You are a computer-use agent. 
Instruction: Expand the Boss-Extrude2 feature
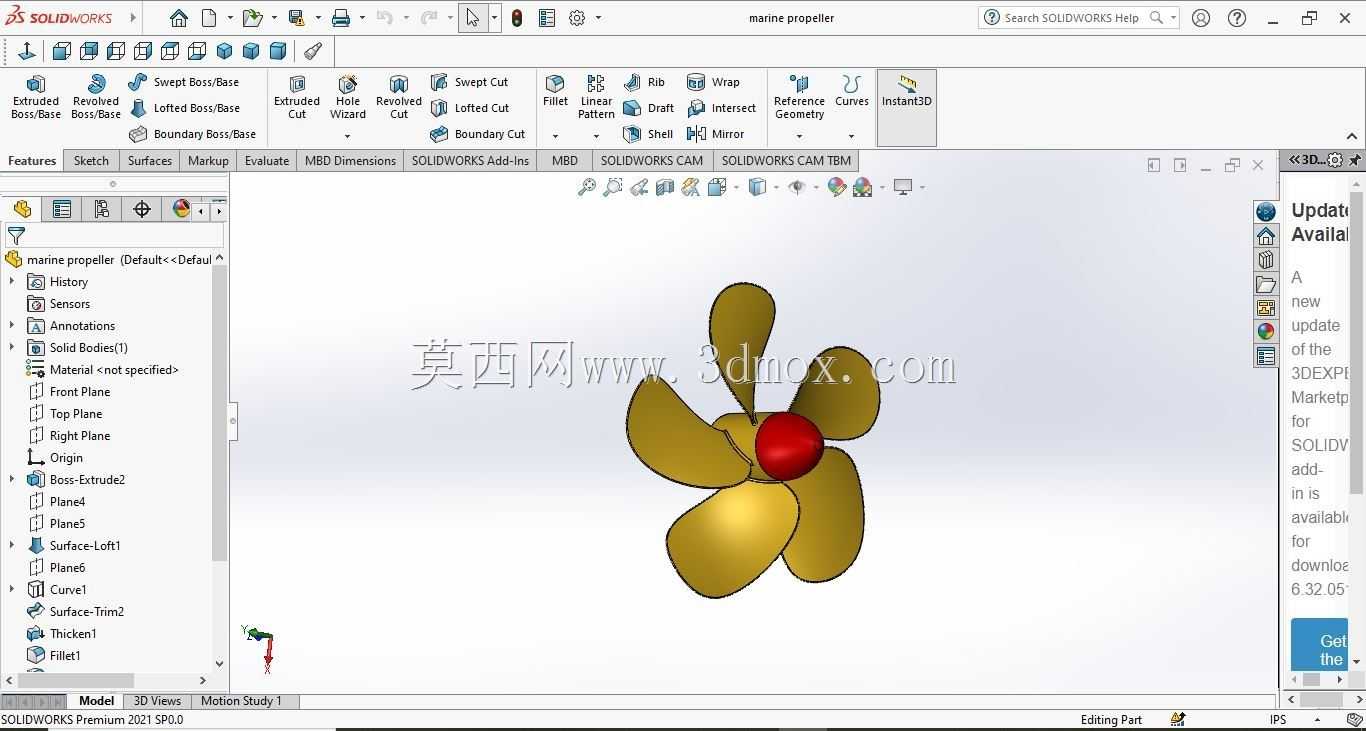click(12, 480)
